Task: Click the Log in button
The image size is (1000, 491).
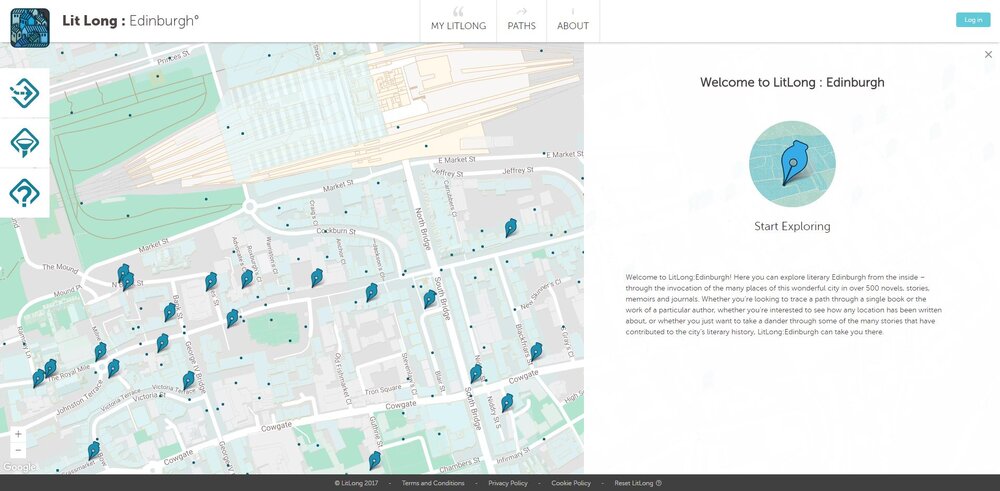Action: tap(973, 20)
